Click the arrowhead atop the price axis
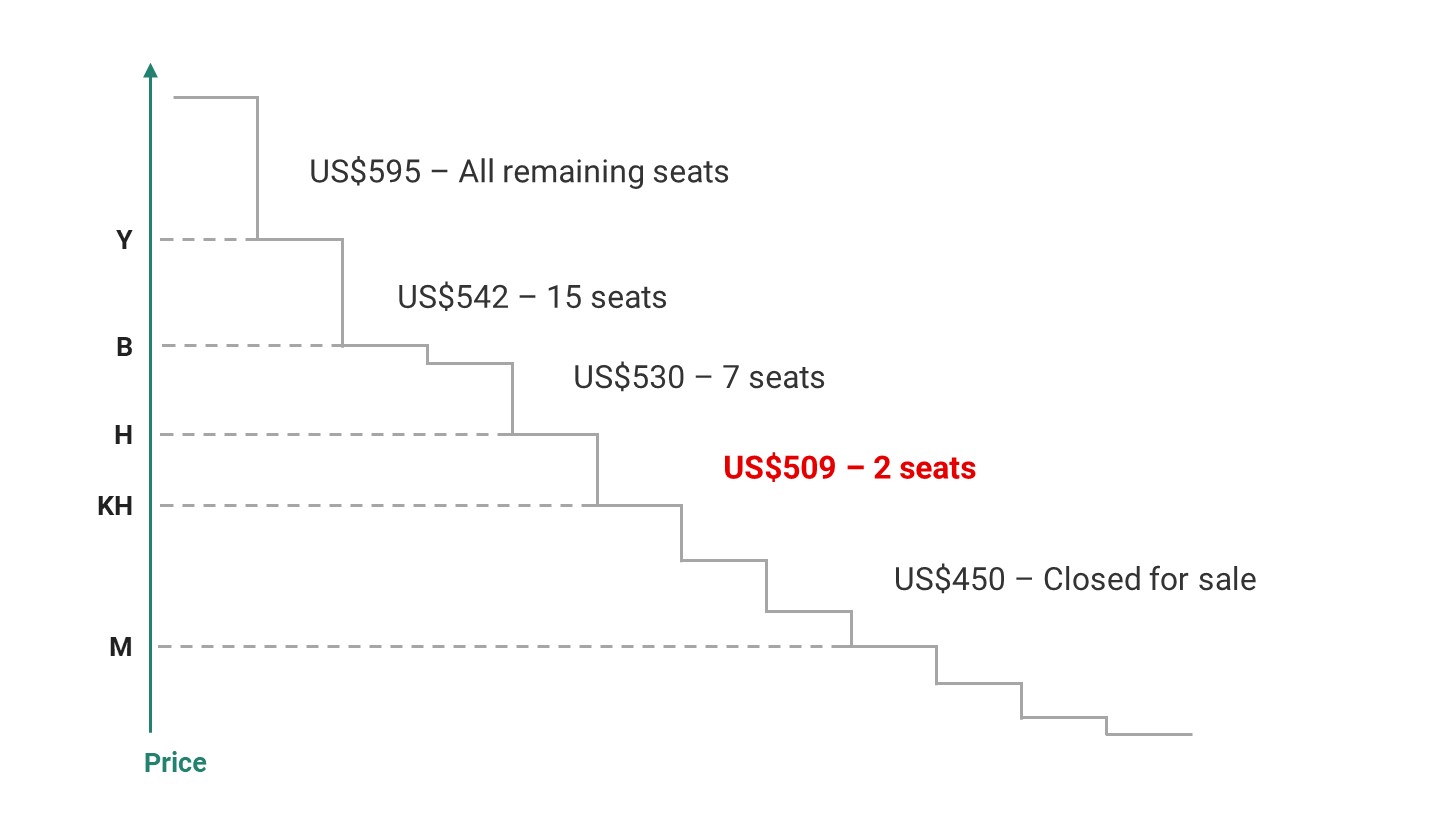This screenshot has width=1440, height=840. (x=150, y=70)
